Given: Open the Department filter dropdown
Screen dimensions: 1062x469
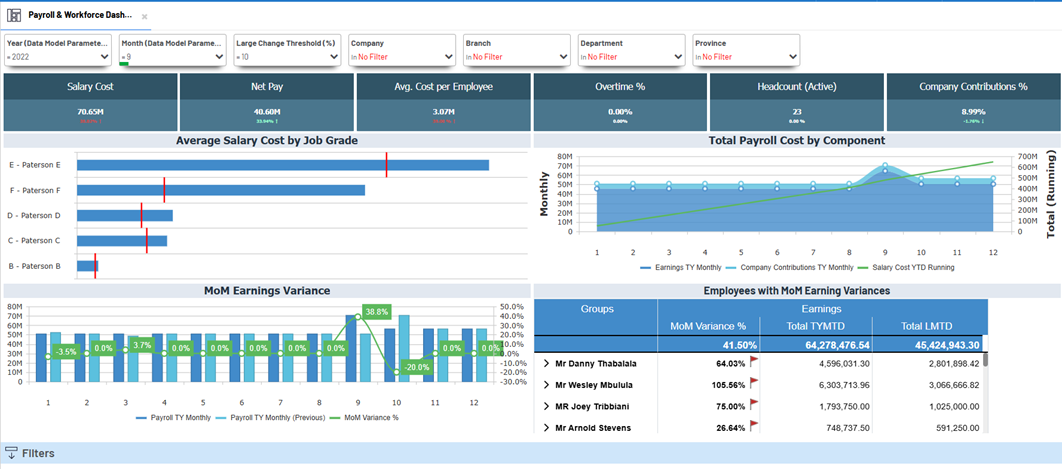Looking at the screenshot, I should pos(677,57).
